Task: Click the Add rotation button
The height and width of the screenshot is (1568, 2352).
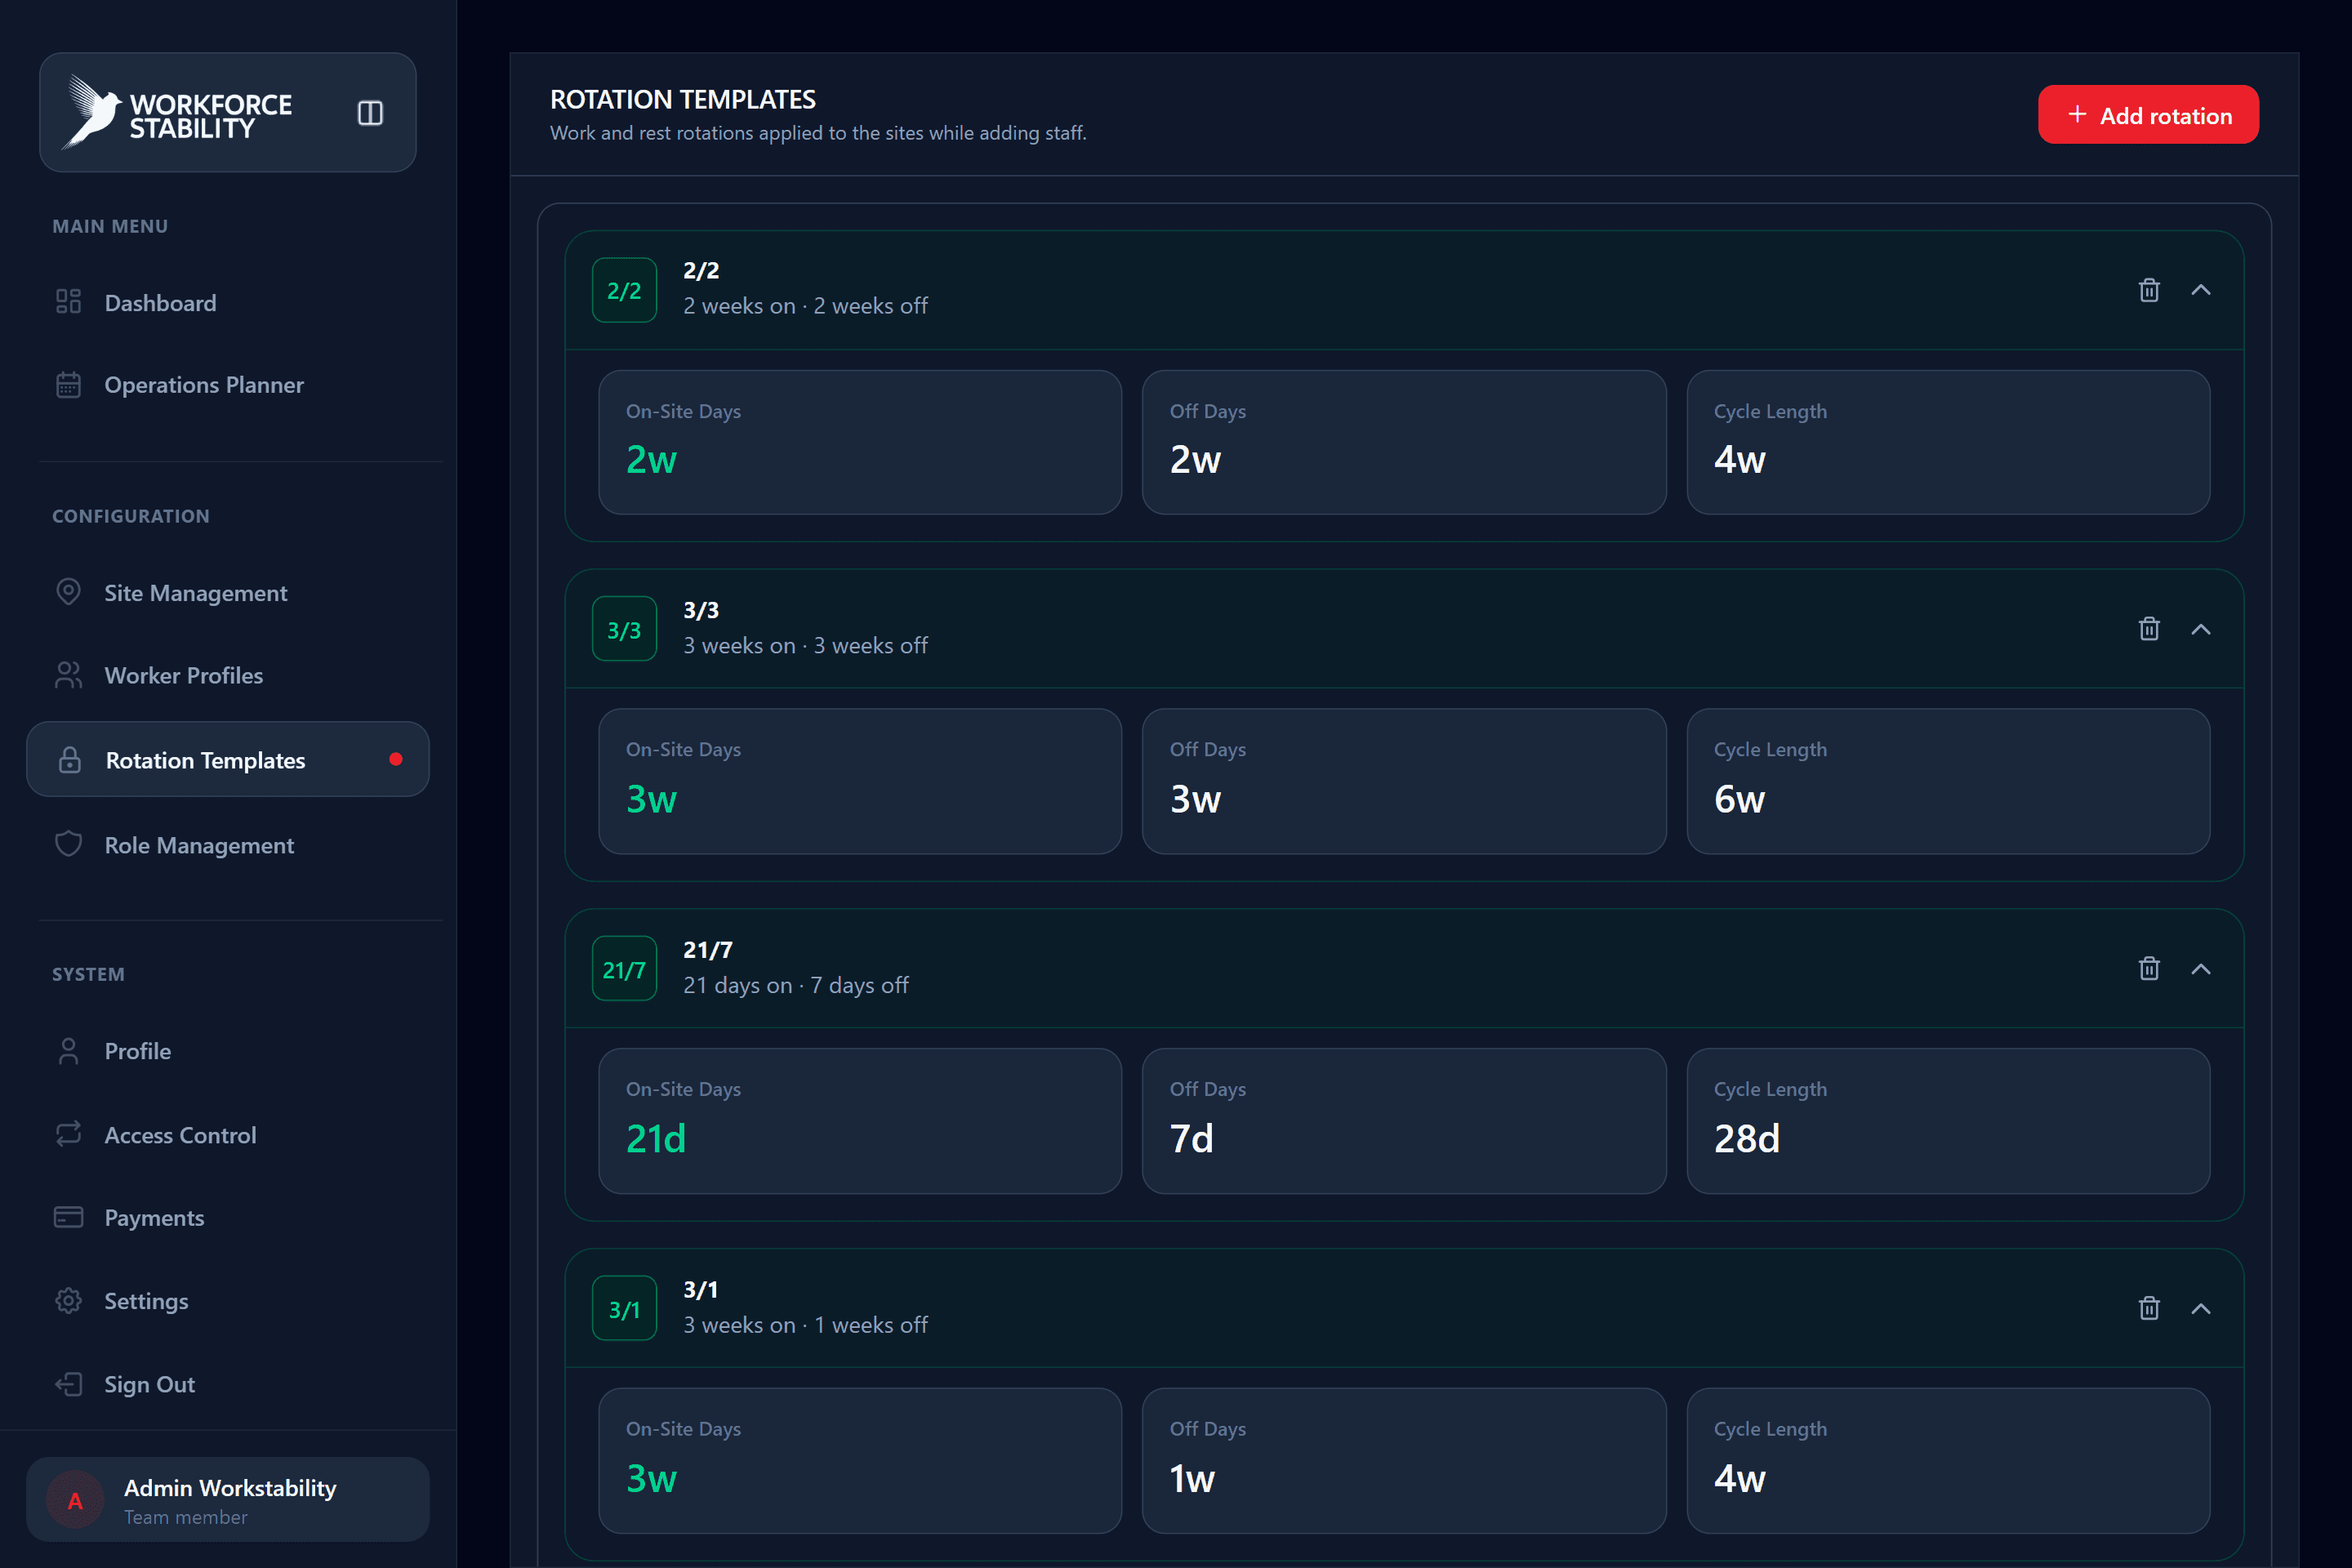Action: tap(2148, 114)
